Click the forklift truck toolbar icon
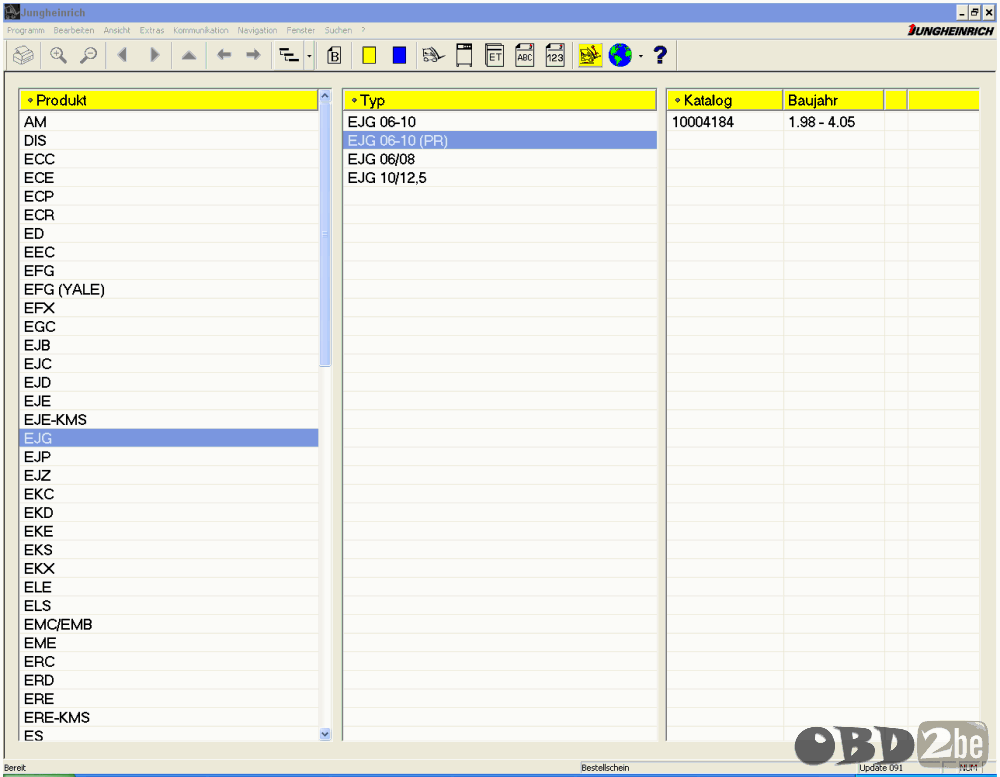This screenshot has width=1000, height=777. click(x=433, y=56)
